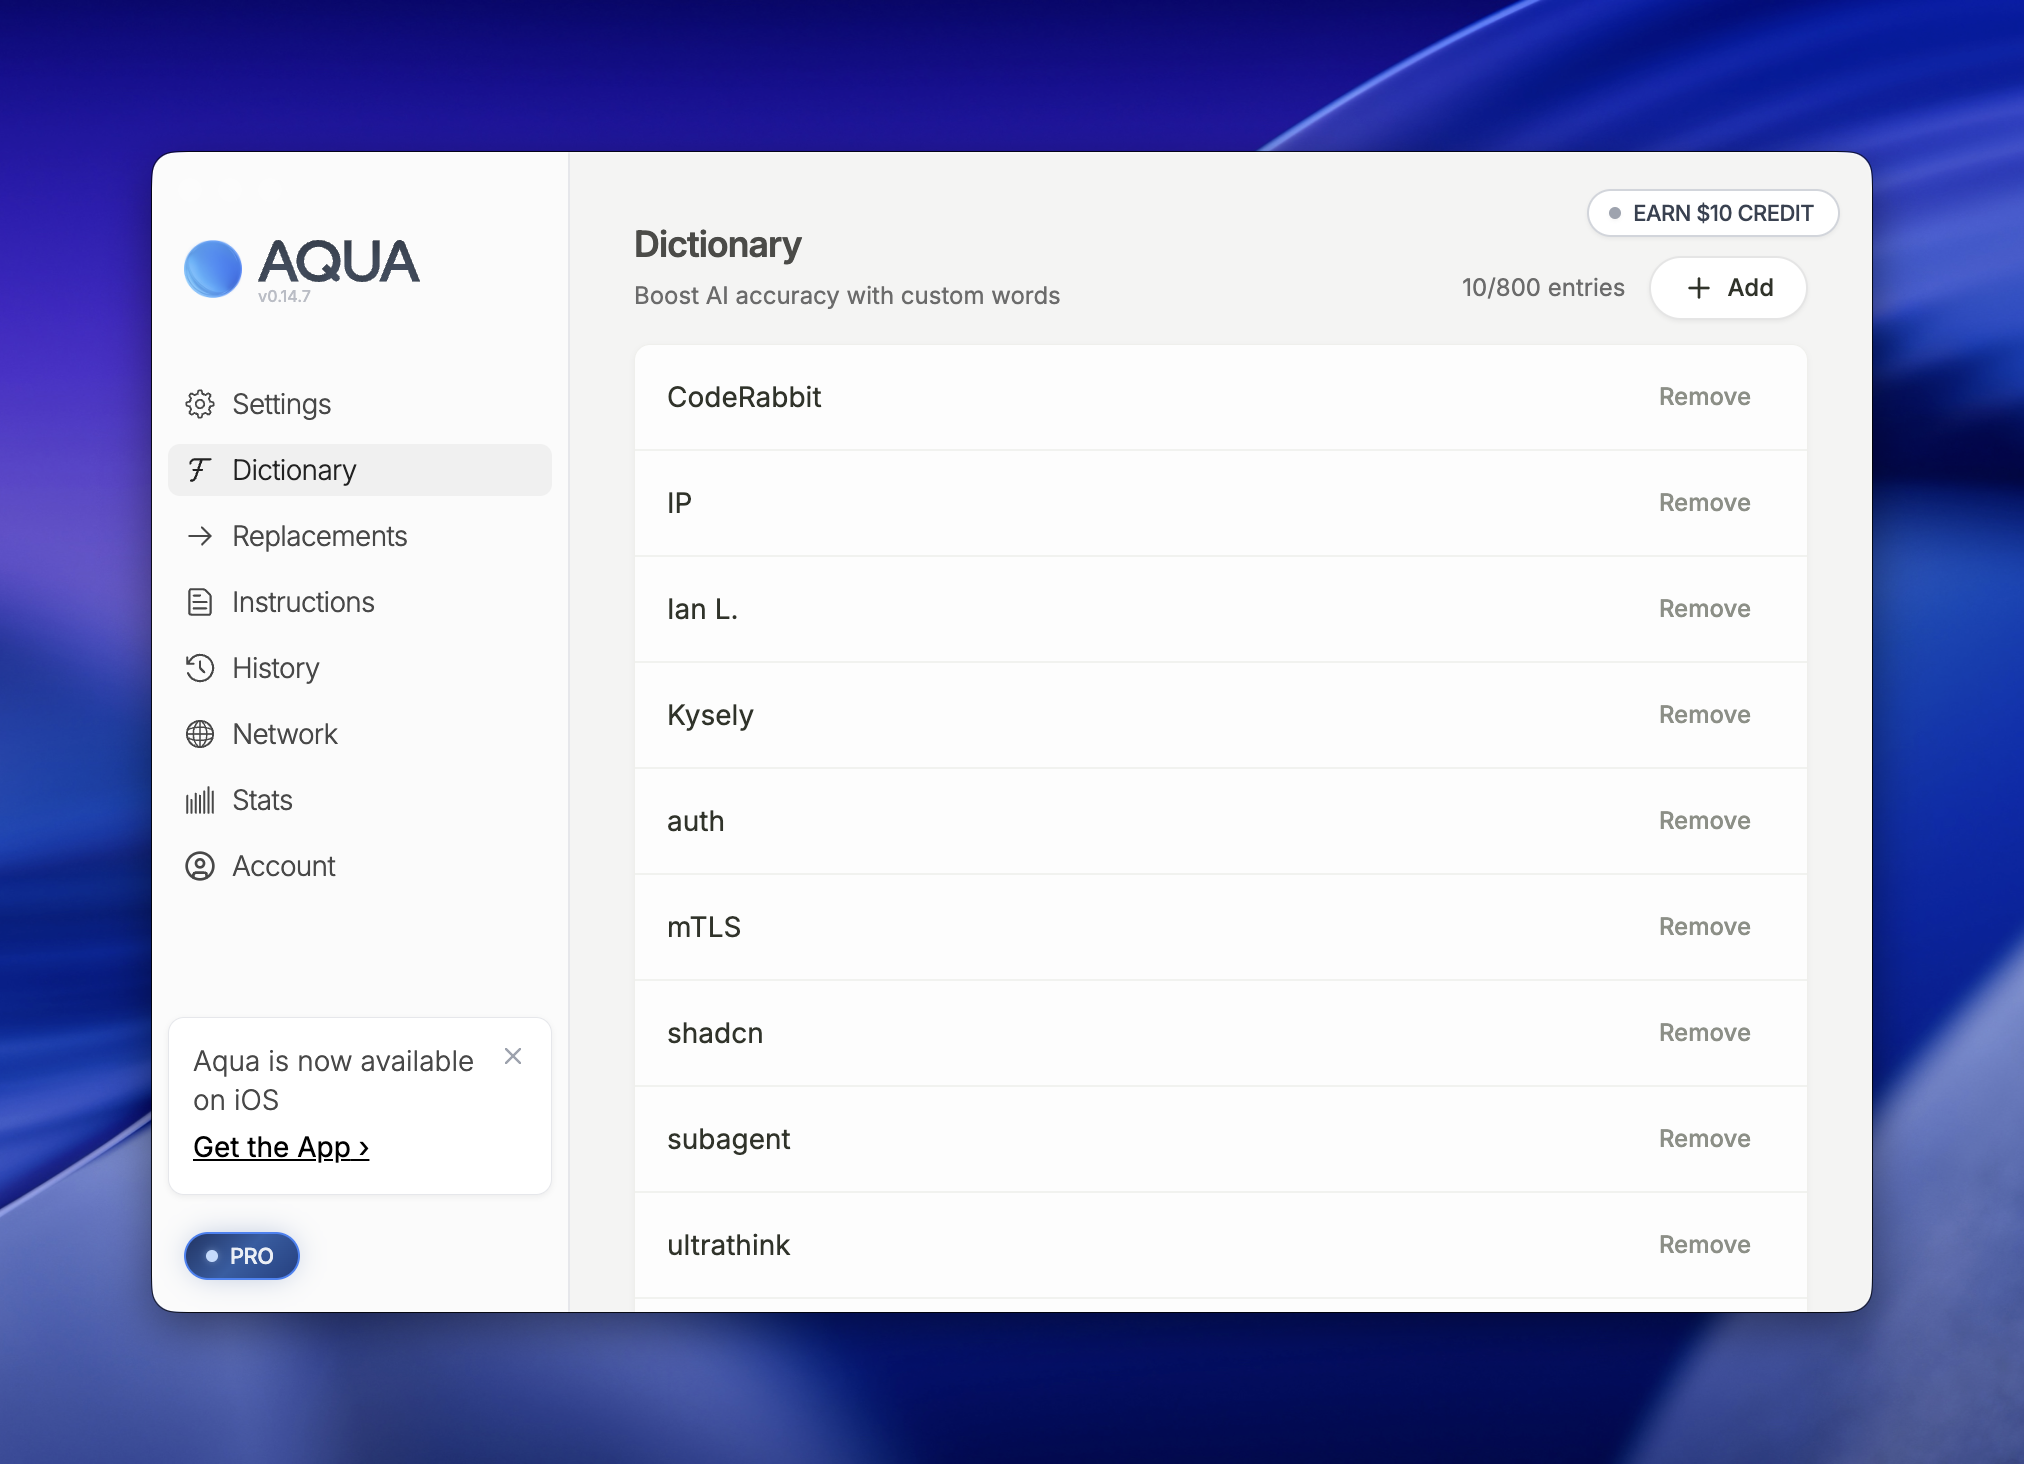Remove the subagent entry
Viewport: 2024px width, 1464px height.
pyautogui.click(x=1705, y=1139)
